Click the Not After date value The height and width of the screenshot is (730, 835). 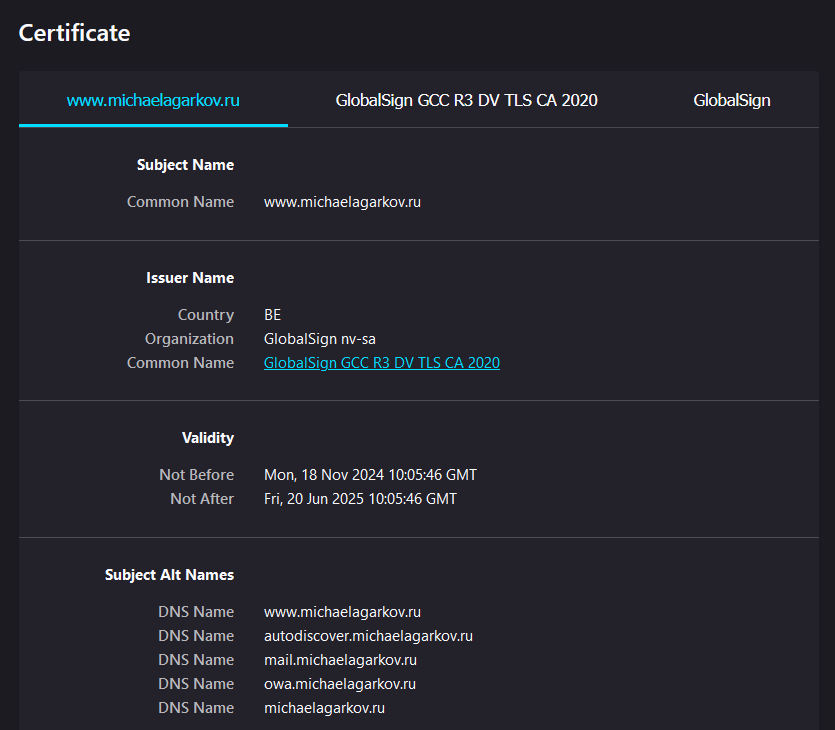point(360,499)
